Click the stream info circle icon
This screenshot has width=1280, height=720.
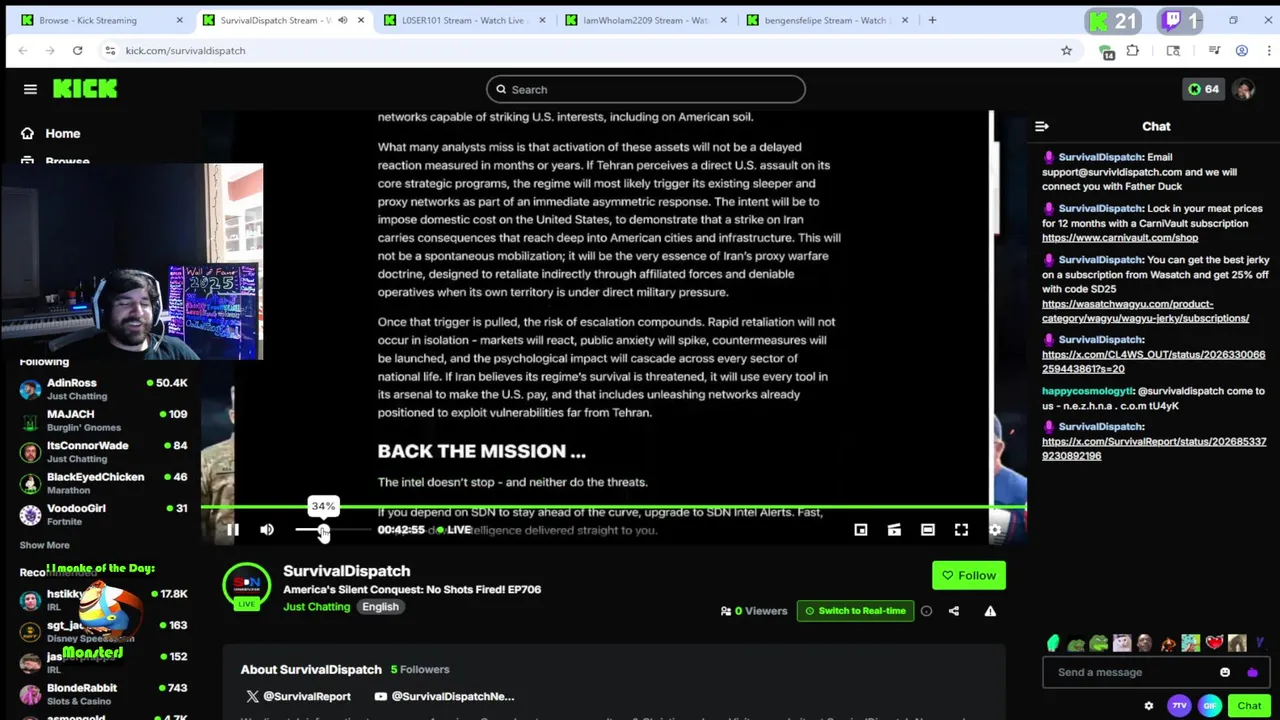click(926, 611)
